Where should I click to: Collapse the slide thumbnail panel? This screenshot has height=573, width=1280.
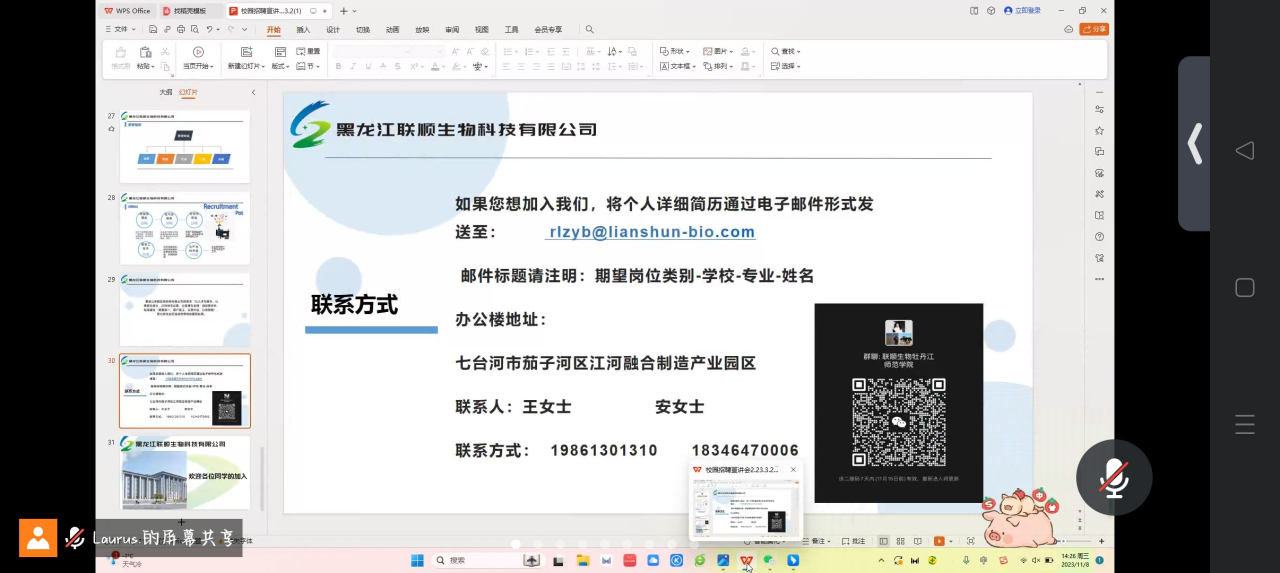tap(253, 92)
